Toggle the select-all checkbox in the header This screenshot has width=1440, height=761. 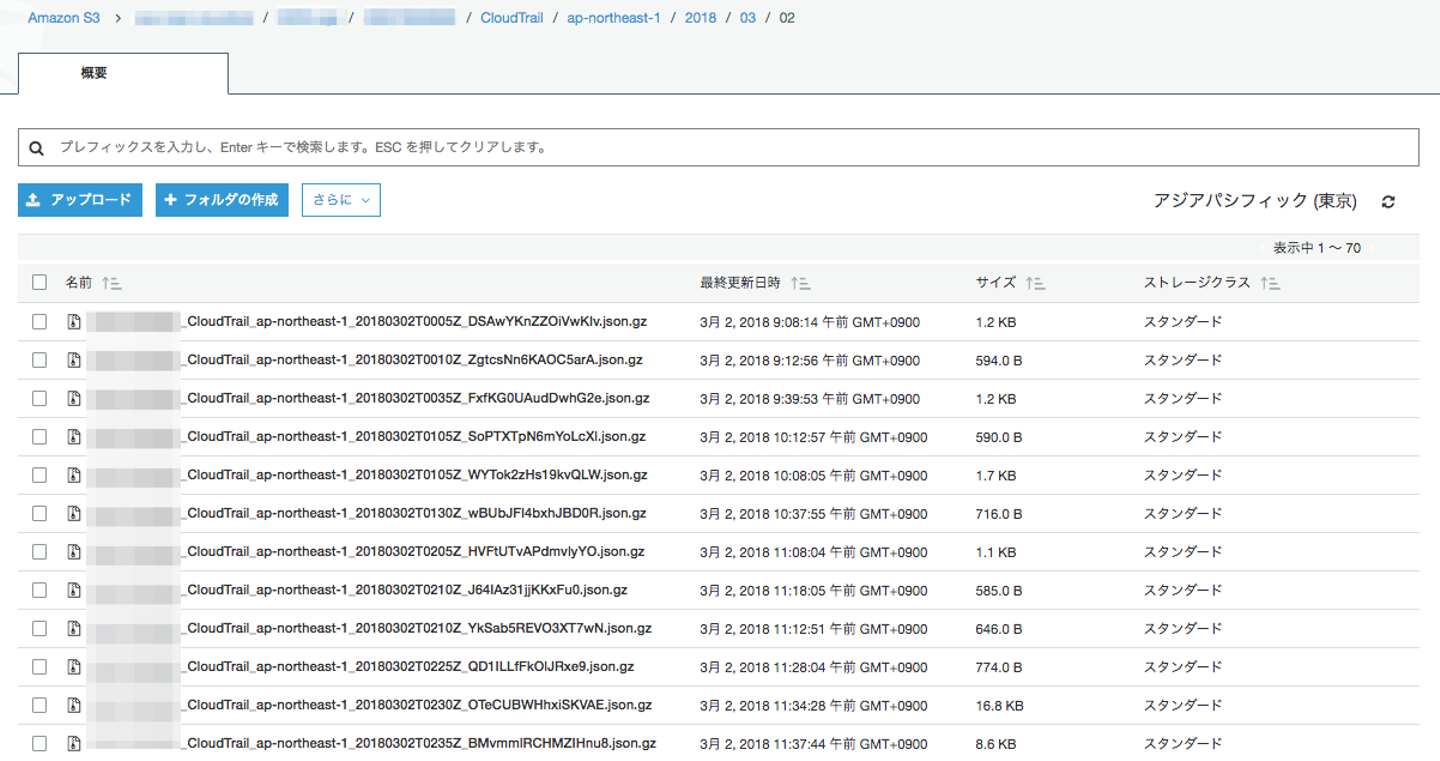[39, 282]
